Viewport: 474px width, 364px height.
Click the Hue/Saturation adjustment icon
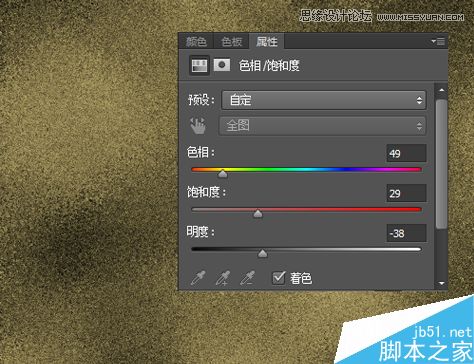[199, 65]
